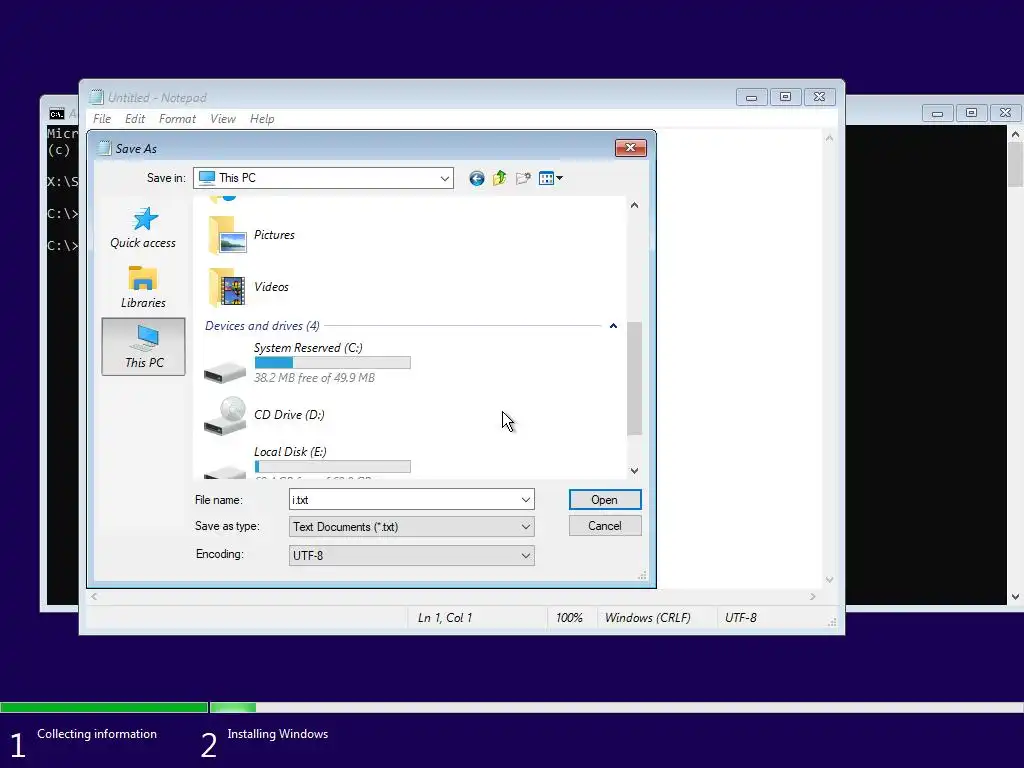Screen dimensions: 1024x768
Task: Click the Notepad icon in the title bar
Action: tap(97, 97)
